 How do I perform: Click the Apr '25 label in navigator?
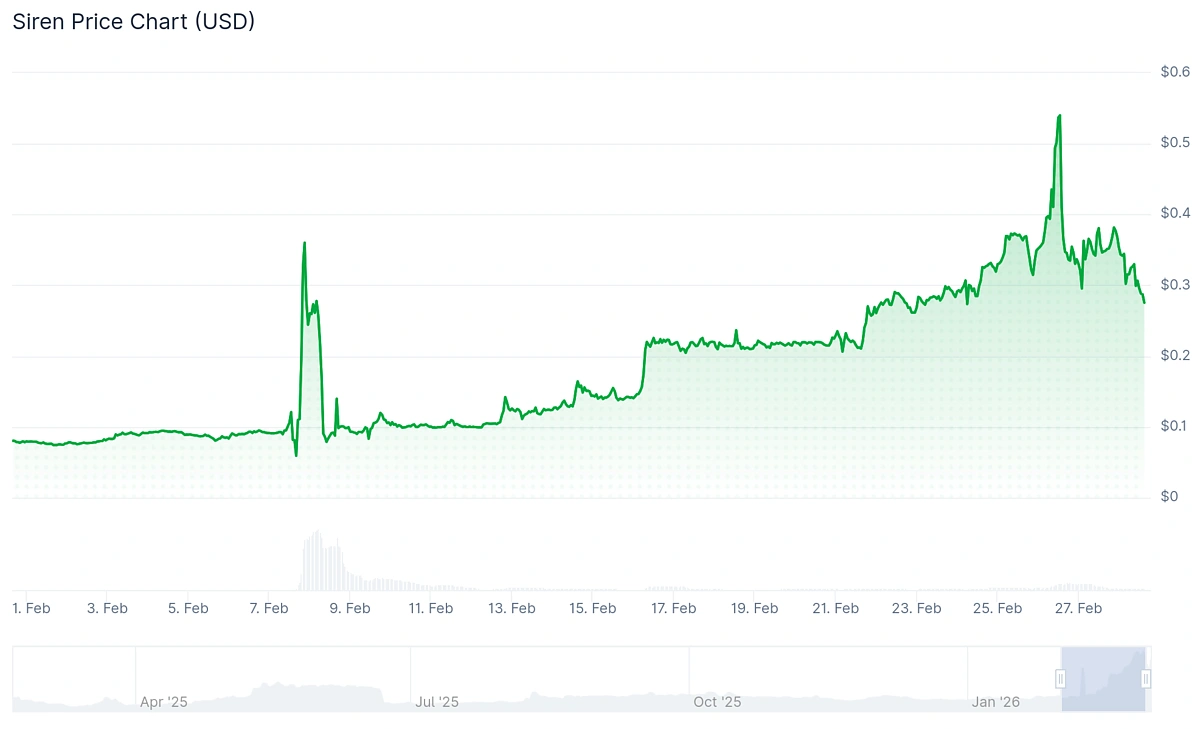pyautogui.click(x=164, y=702)
